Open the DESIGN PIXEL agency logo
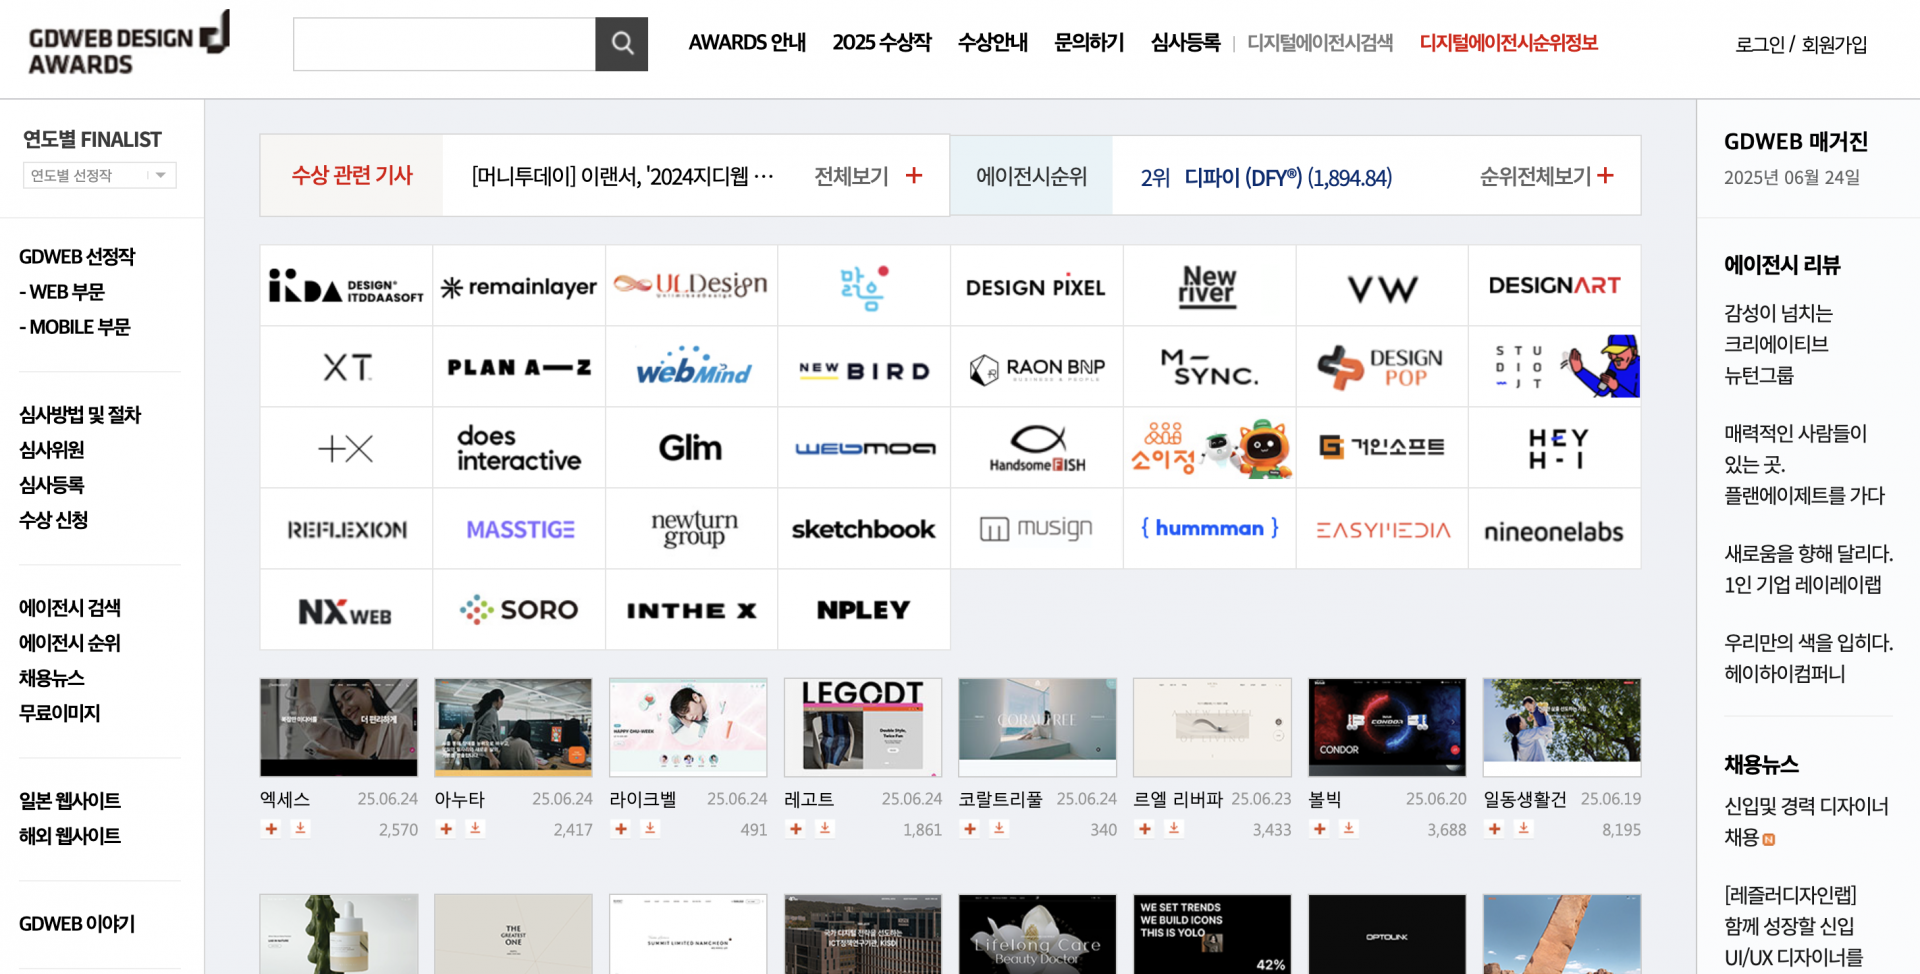This screenshot has width=1920, height=974. pos(1036,286)
